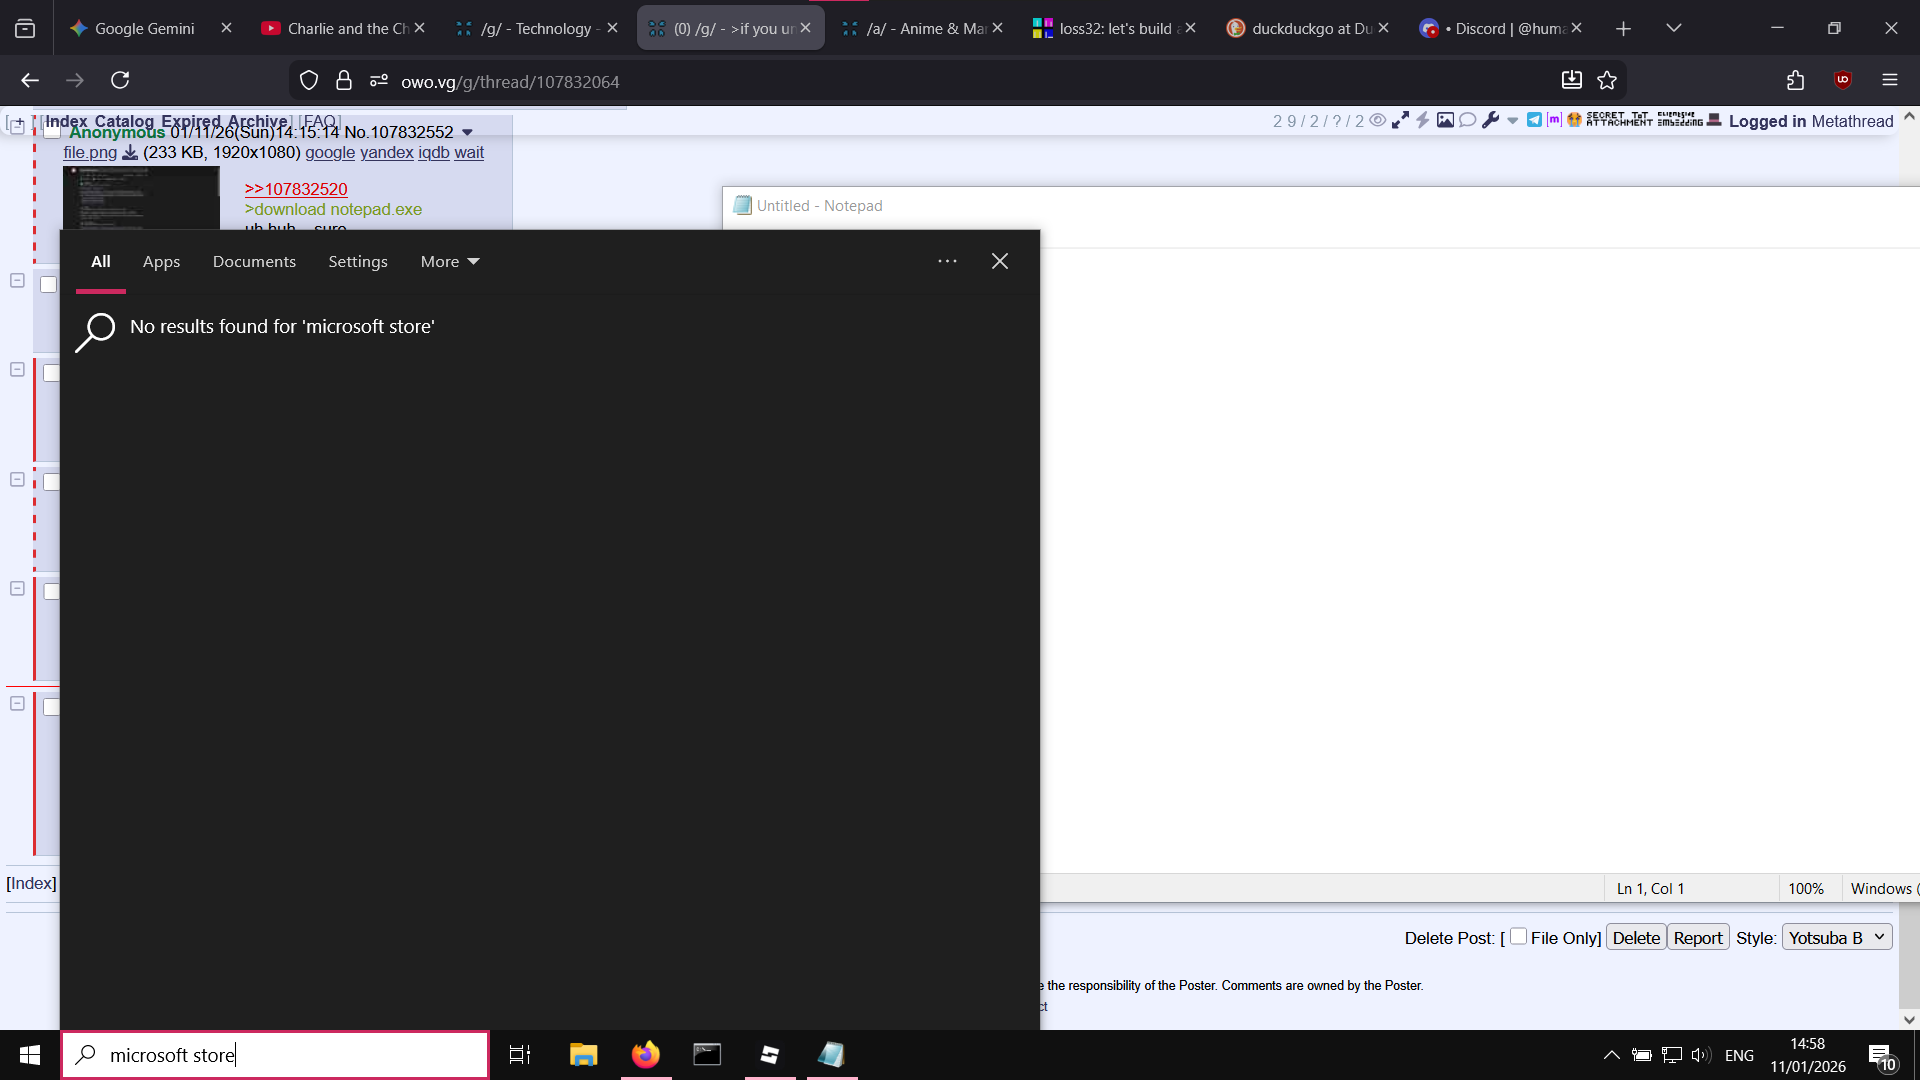1920x1080 pixels.
Task: Click download icon next to file.png
Action: point(130,152)
